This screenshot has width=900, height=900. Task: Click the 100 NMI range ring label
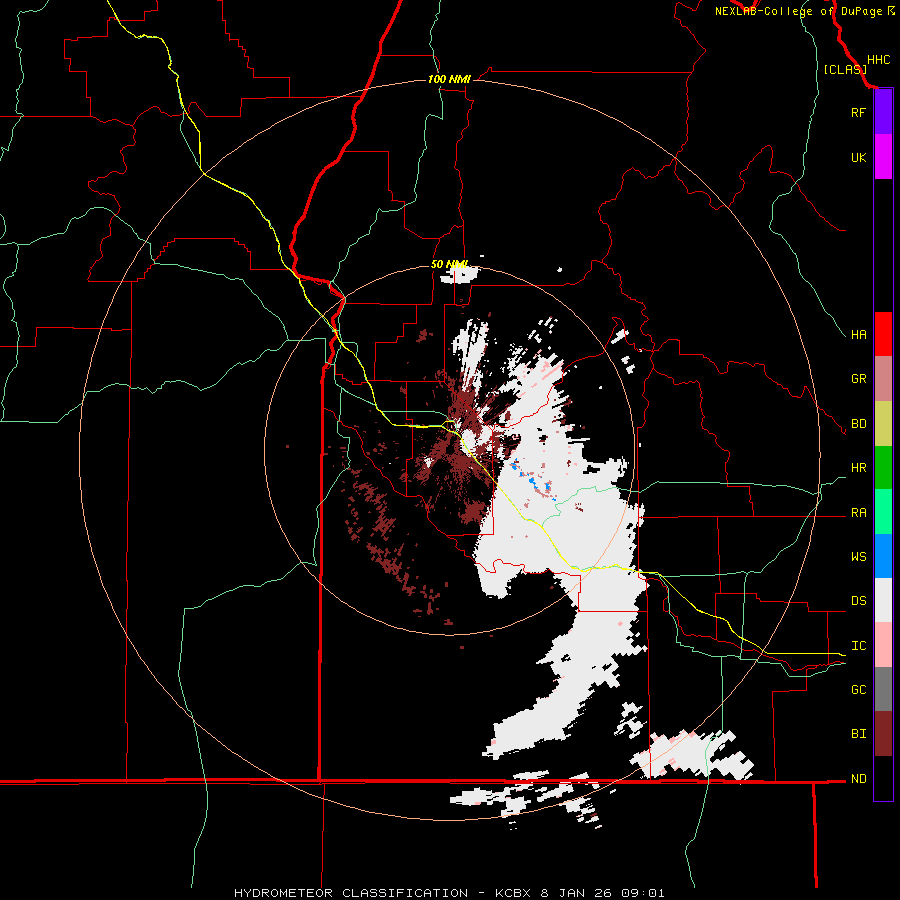[449, 79]
